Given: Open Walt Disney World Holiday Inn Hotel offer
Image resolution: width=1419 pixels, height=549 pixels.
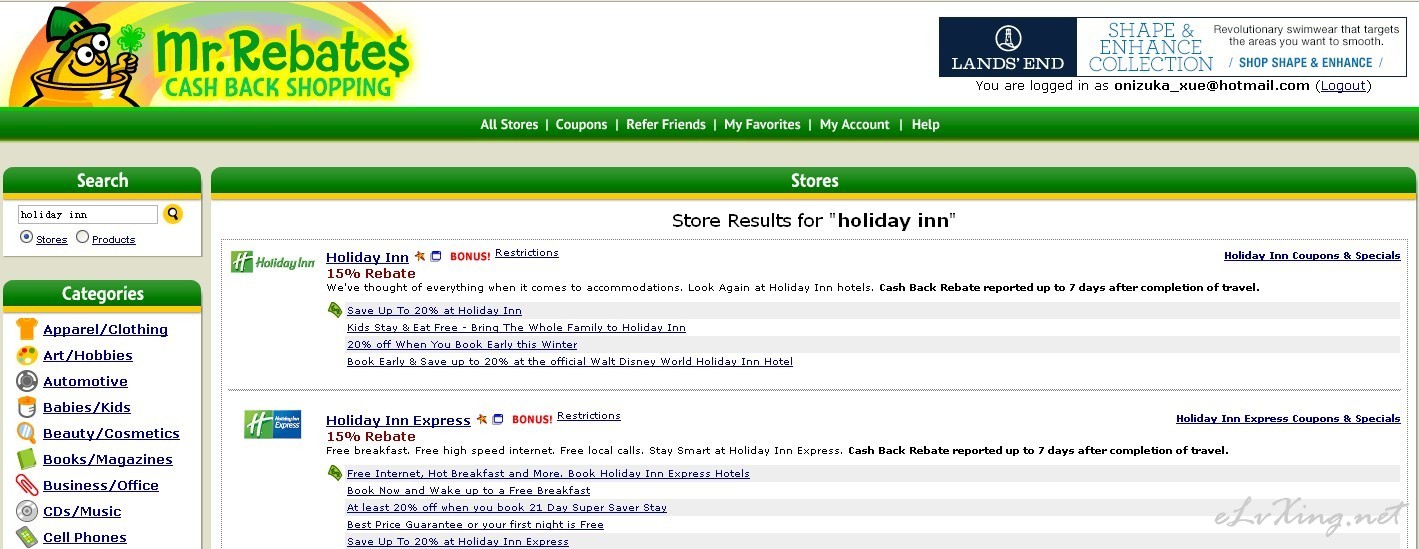Looking at the screenshot, I should (570, 362).
